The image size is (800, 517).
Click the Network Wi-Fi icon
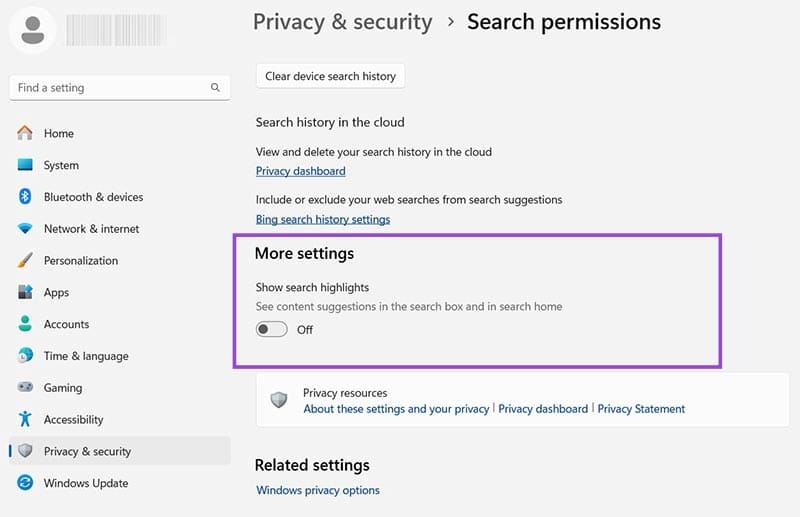(x=24, y=228)
